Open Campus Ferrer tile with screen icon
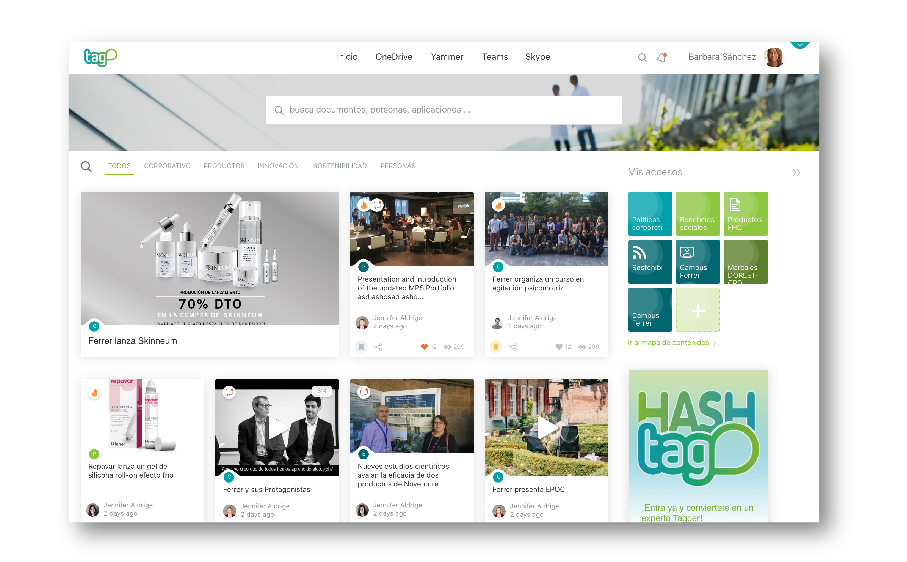The width and height of the screenshot is (907, 562). [x=698, y=262]
